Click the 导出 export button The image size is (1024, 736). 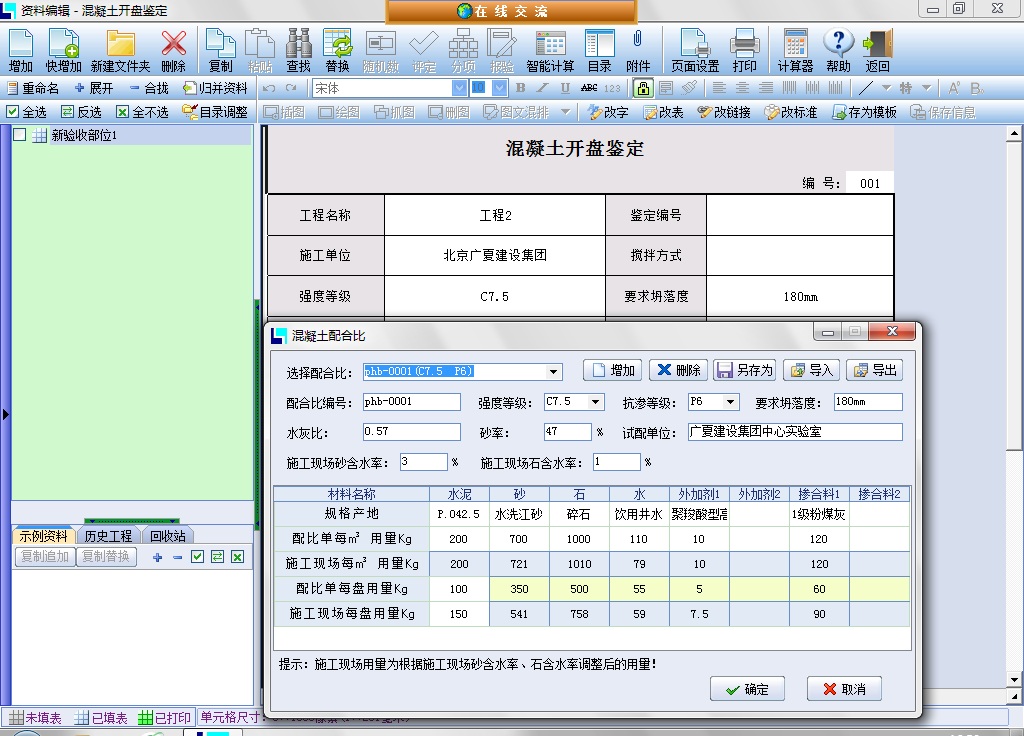coord(875,370)
